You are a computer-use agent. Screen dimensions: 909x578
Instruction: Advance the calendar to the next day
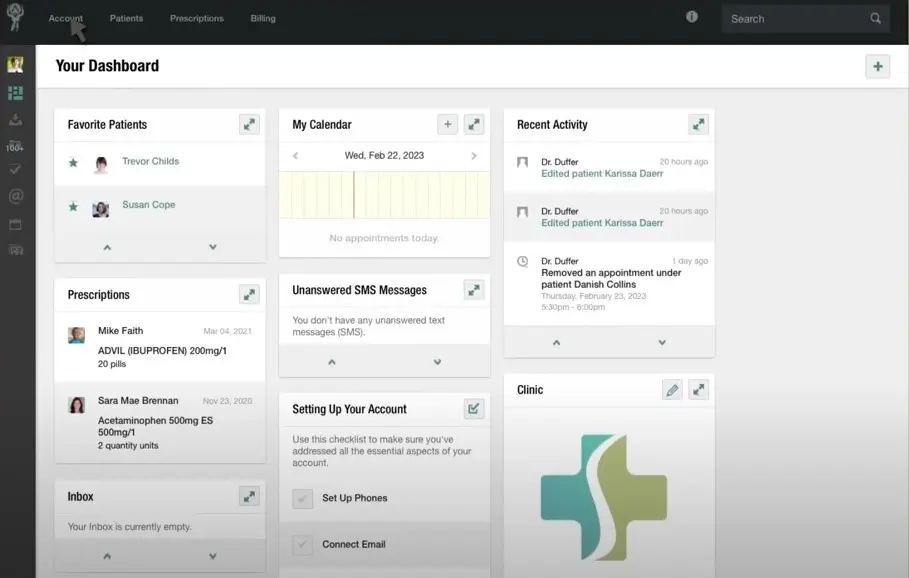click(474, 155)
